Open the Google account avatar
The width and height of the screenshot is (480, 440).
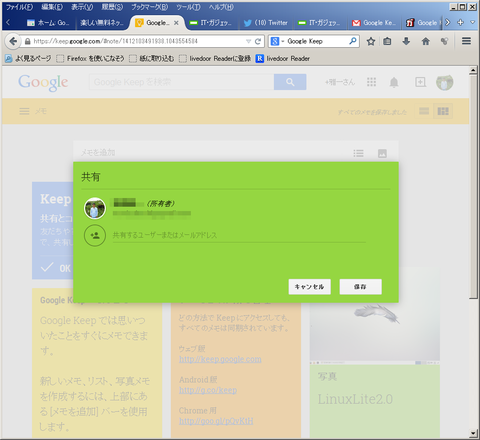[445, 82]
